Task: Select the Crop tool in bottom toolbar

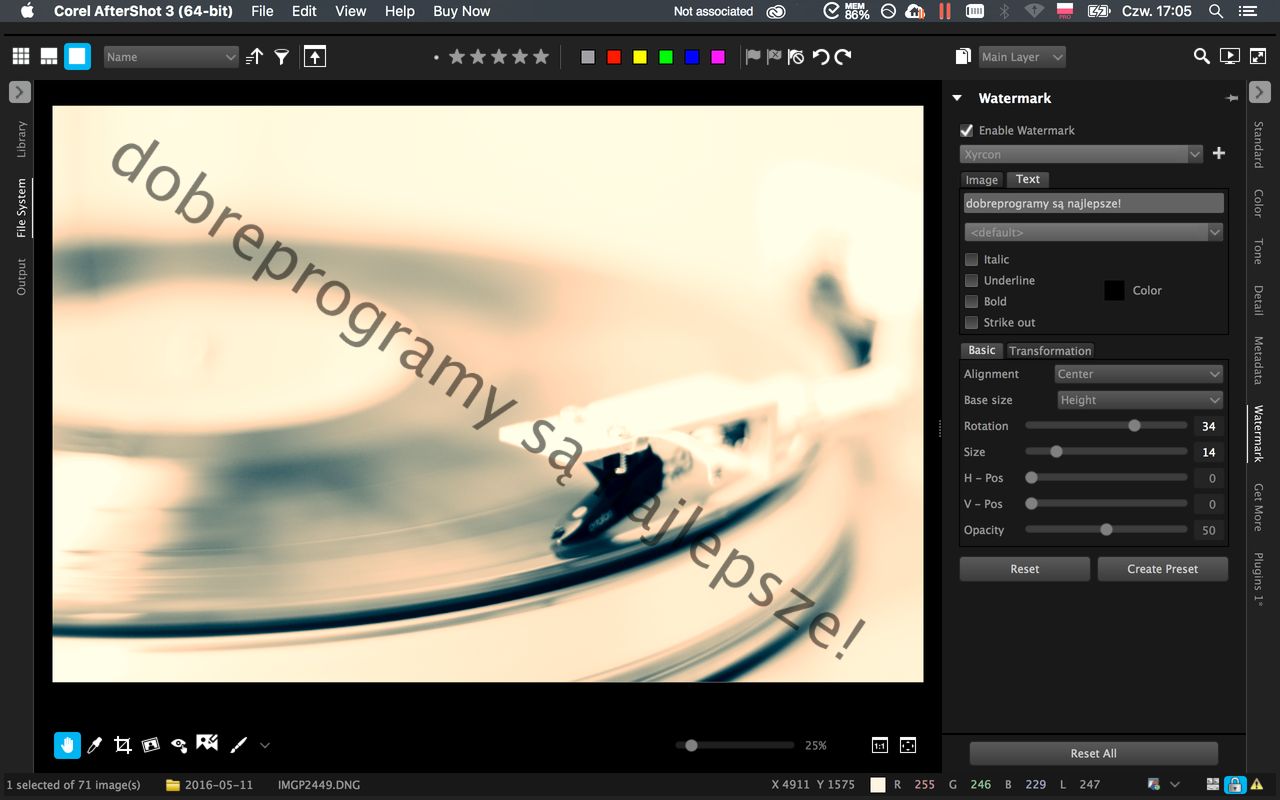Action: (x=123, y=745)
